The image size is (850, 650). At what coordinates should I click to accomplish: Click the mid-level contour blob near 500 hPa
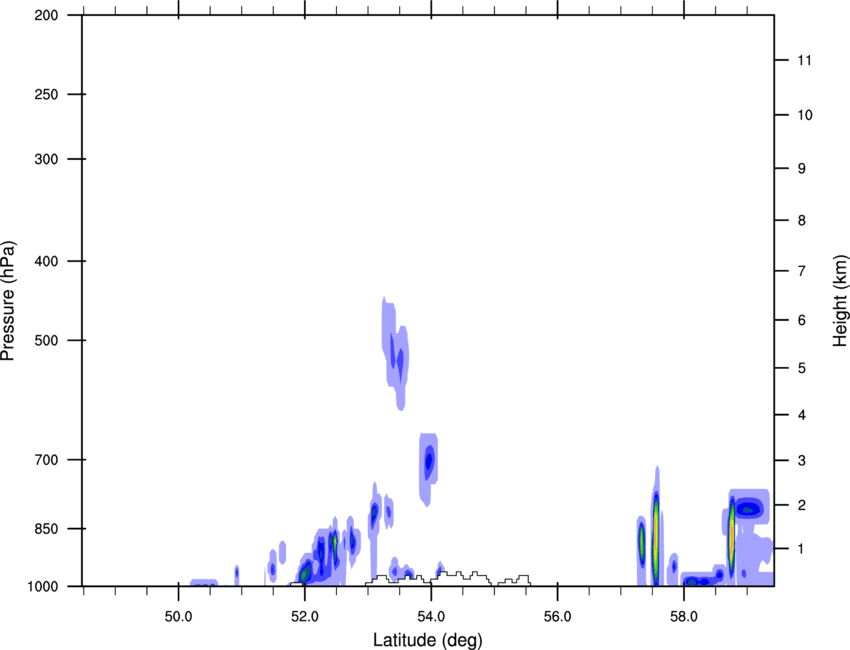point(396,353)
